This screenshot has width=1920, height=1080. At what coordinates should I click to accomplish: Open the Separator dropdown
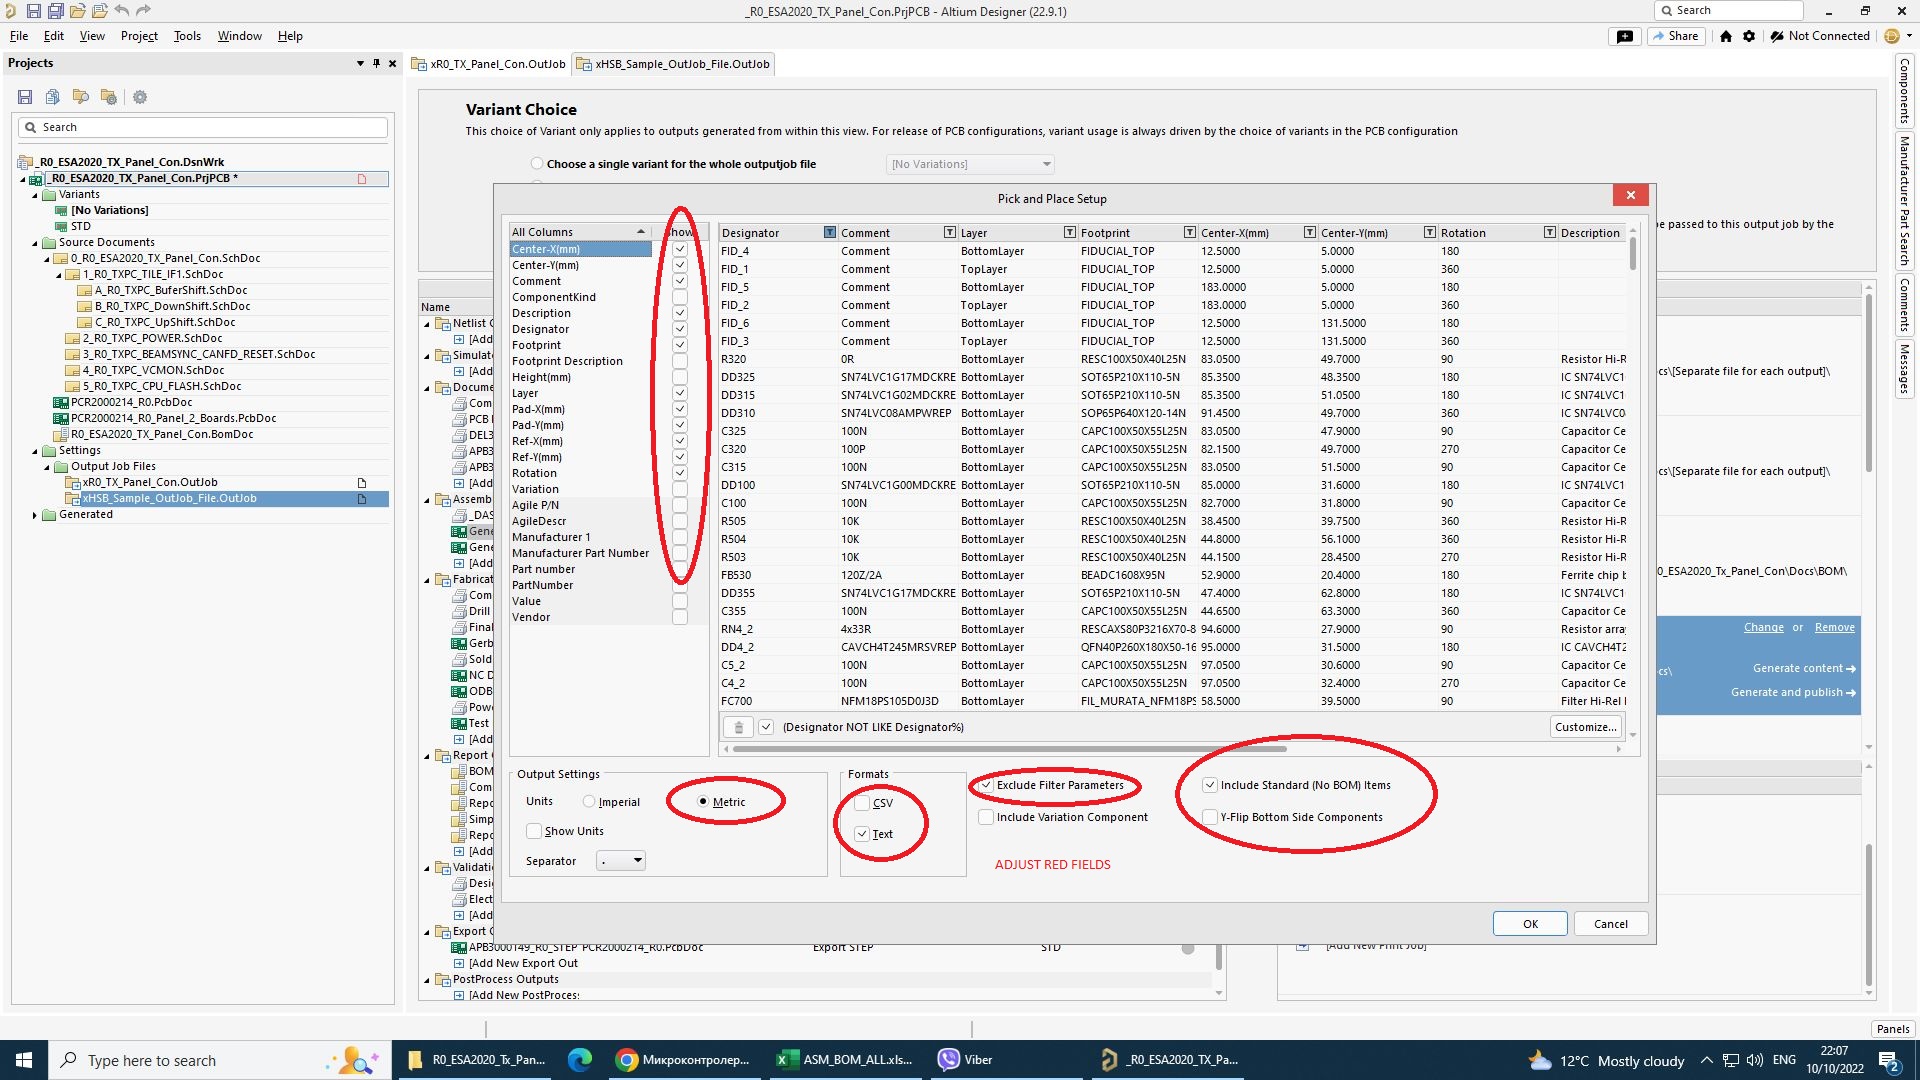621,861
